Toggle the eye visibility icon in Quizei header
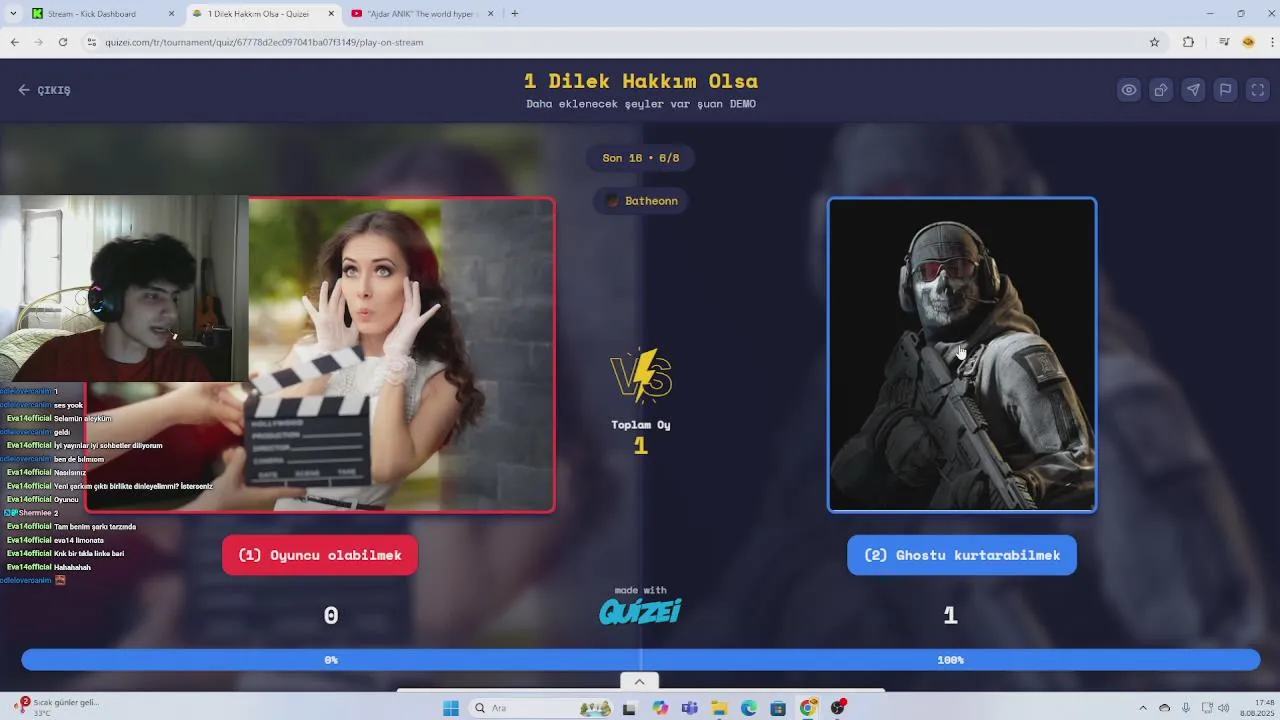 [1129, 90]
